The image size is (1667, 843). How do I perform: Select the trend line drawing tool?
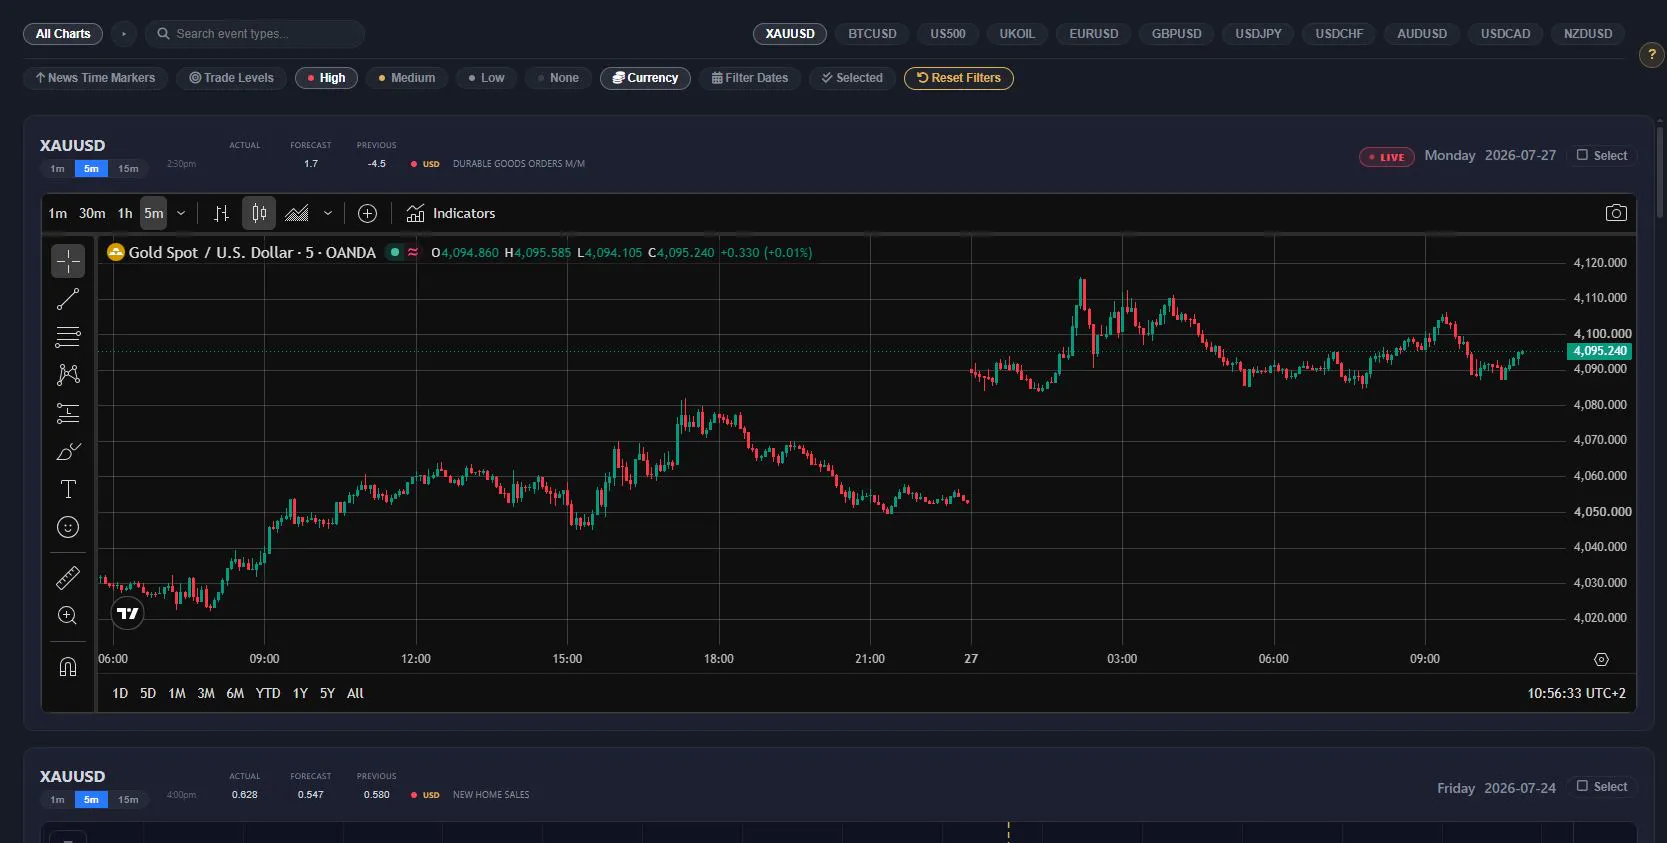68,299
